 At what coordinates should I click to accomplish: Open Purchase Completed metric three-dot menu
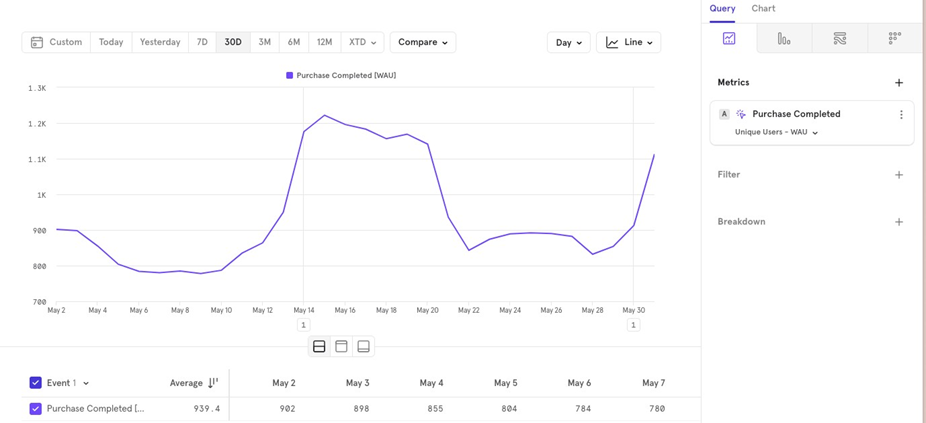coord(900,115)
